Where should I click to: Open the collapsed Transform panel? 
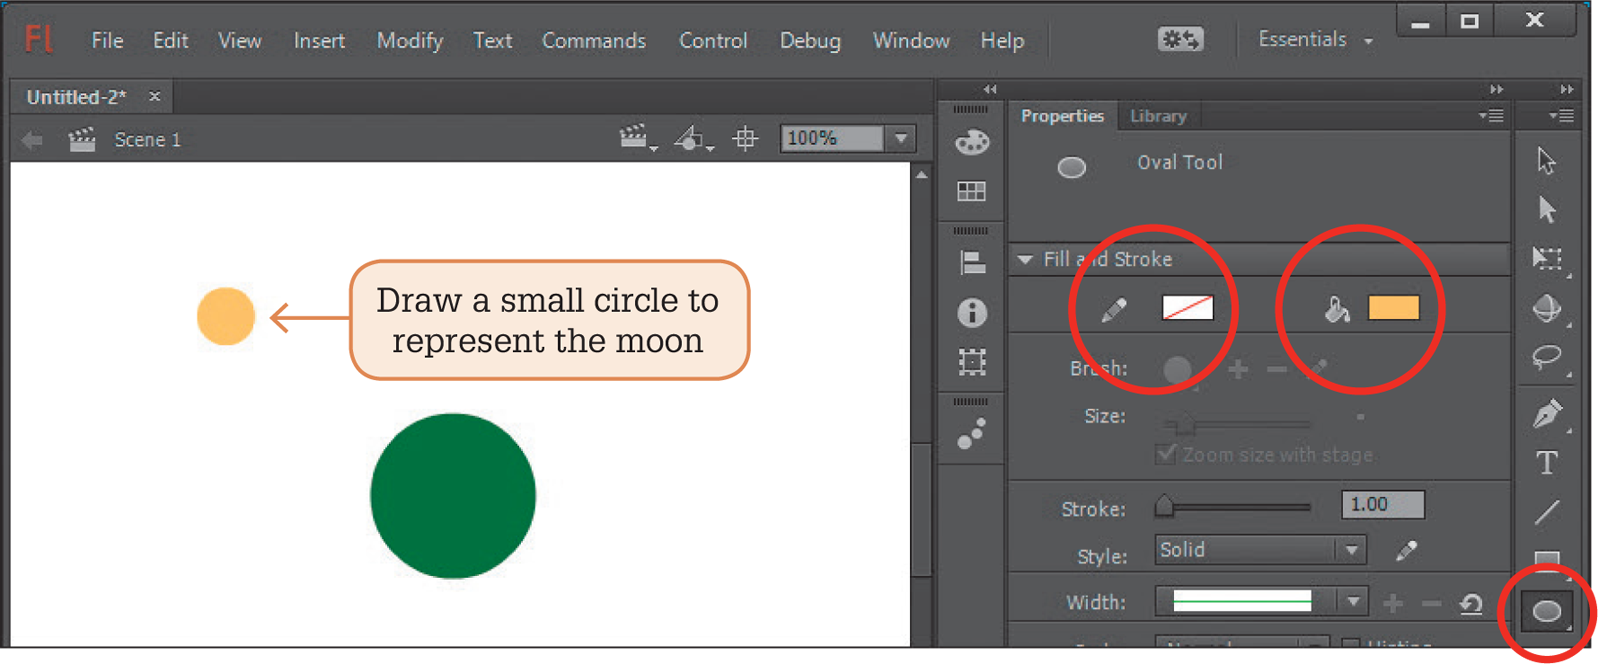(x=972, y=361)
